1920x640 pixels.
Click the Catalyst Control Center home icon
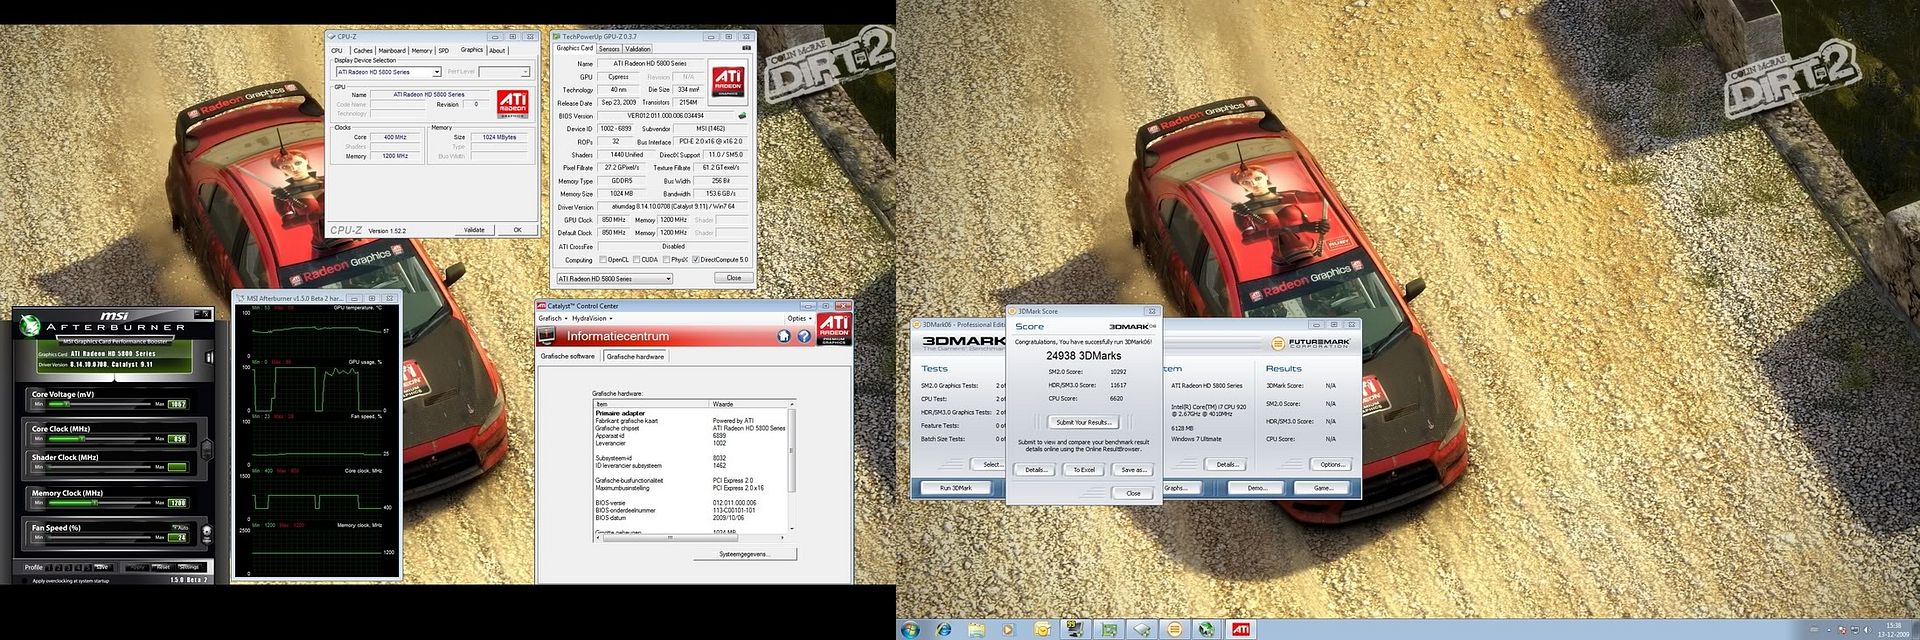pyautogui.click(x=784, y=336)
